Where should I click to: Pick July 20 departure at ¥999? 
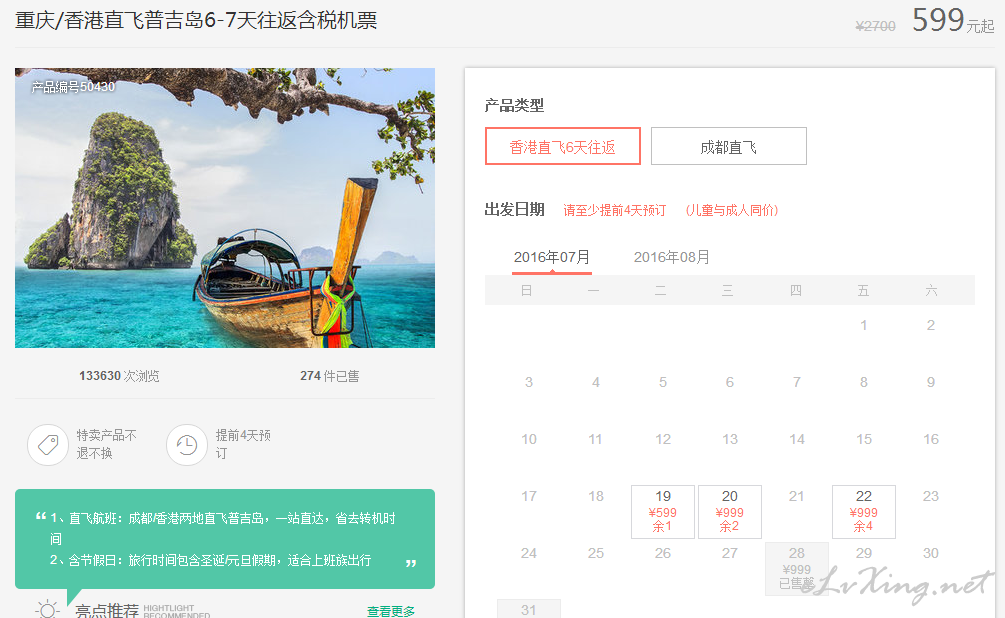coord(730,512)
